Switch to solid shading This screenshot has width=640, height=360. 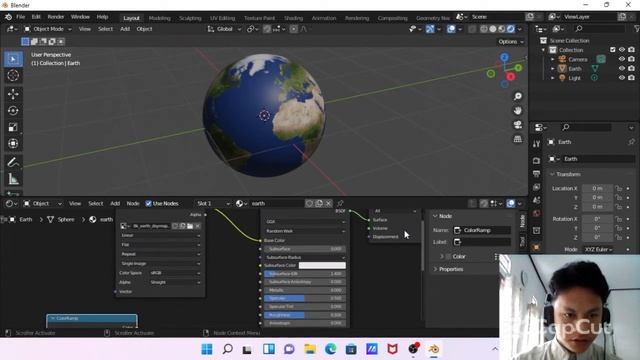coord(493,29)
